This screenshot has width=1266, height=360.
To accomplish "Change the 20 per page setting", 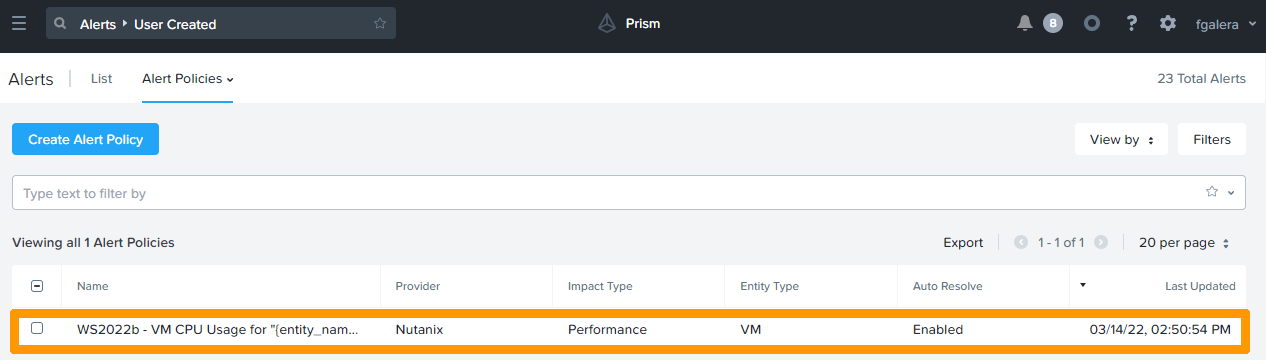I will pos(1184,242).
